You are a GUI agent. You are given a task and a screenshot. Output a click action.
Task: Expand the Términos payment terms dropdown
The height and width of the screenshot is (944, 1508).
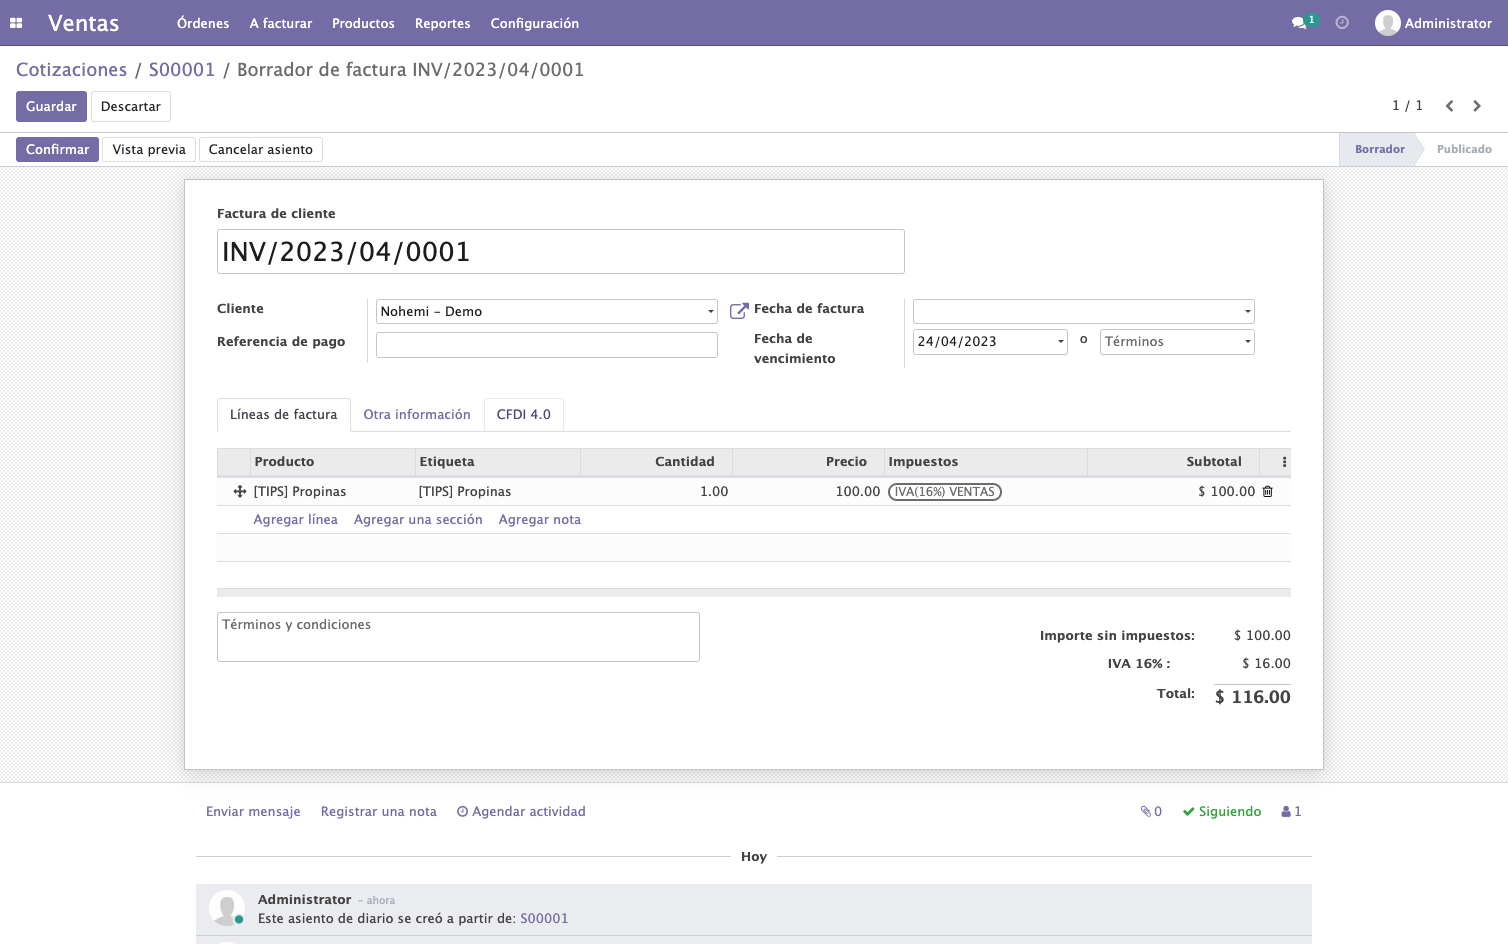(x=1247, y=342)
